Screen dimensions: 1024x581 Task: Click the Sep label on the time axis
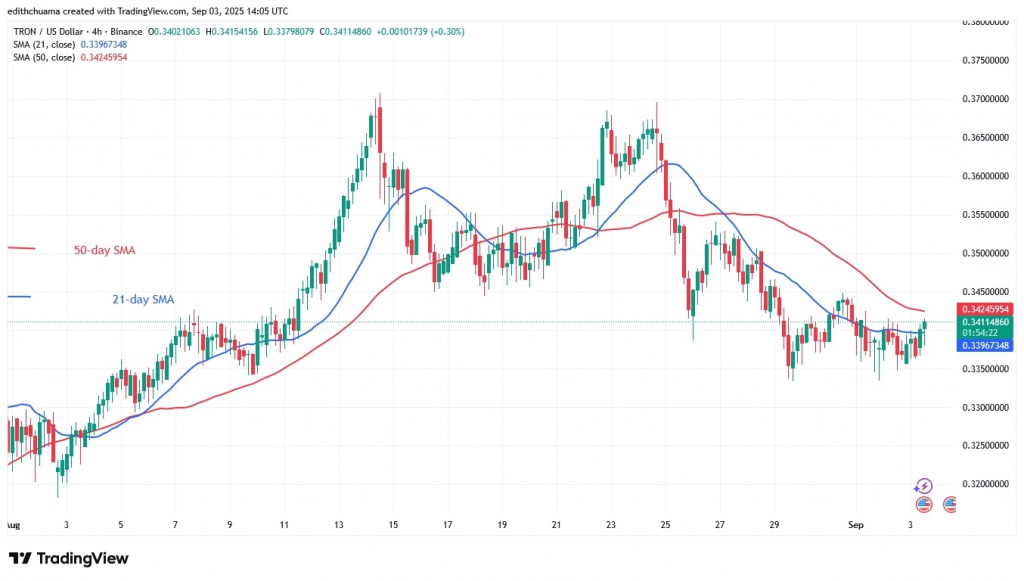pos(854,523)
